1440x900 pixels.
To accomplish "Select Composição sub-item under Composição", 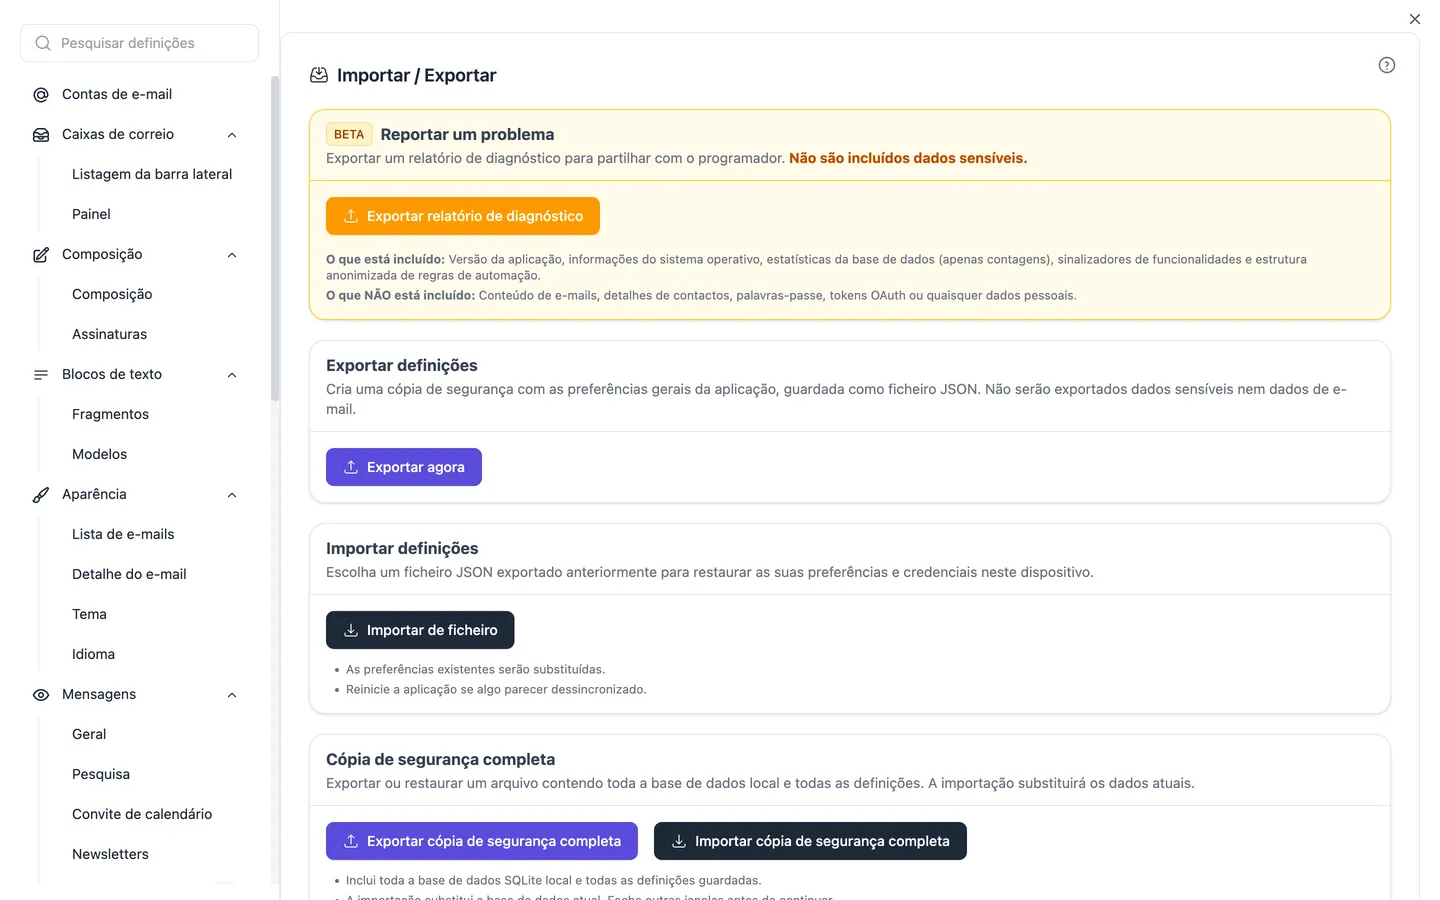I will [112, 294].
